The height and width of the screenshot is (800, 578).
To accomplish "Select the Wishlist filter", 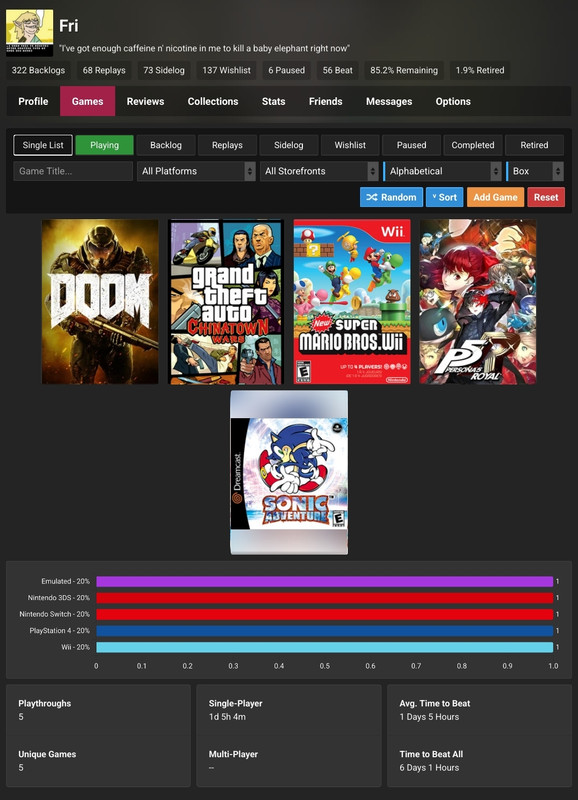I will [x=350, y=145].
